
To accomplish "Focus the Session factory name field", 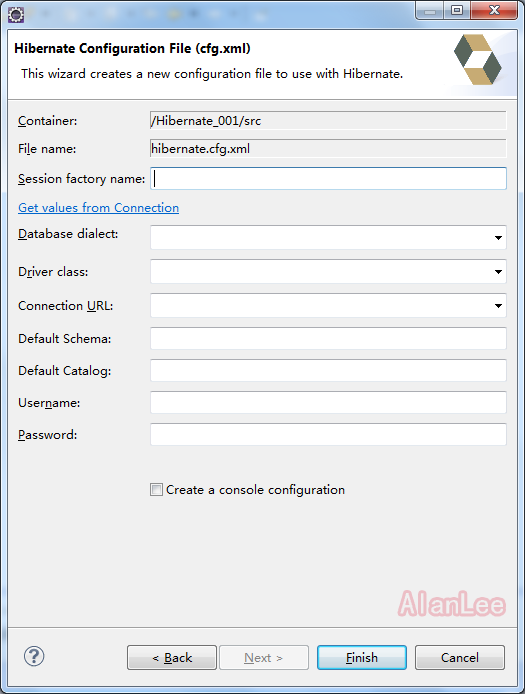I will tap(328, 179).
